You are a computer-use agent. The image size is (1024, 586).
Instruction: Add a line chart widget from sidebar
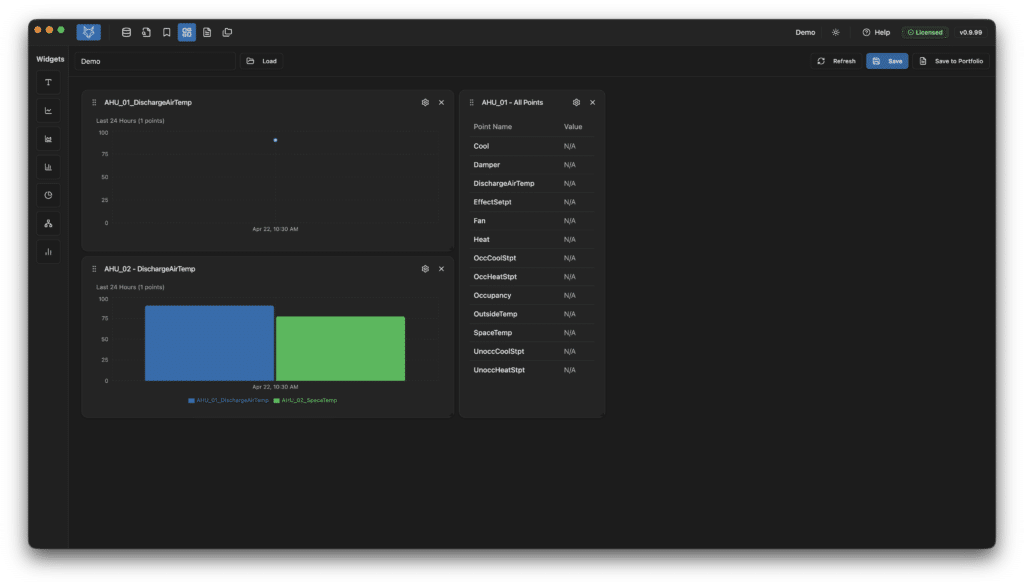click(48, 110)
